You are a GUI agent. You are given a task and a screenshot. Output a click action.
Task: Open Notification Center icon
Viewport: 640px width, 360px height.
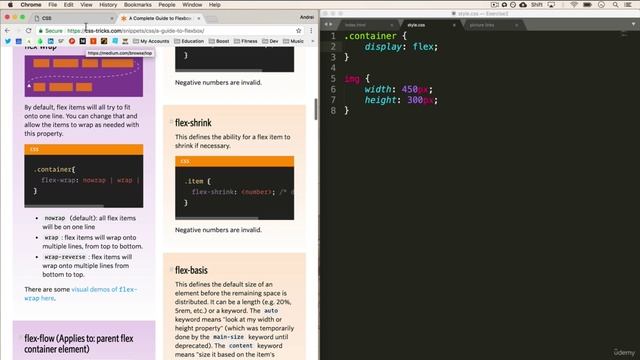[x=628, y=5]
